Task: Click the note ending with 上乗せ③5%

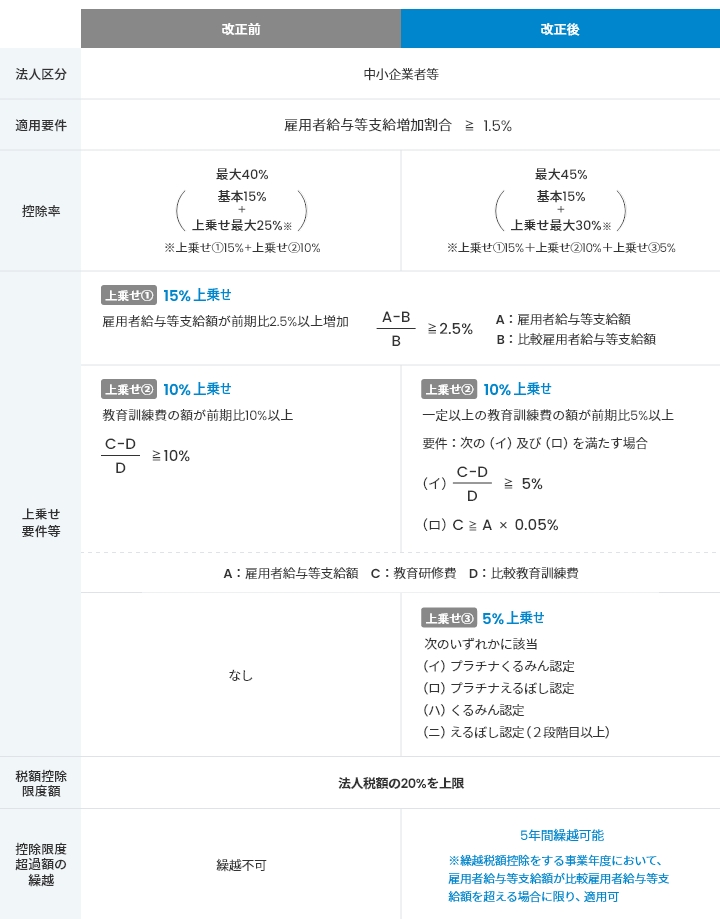Action: click(x=561, y=247)
